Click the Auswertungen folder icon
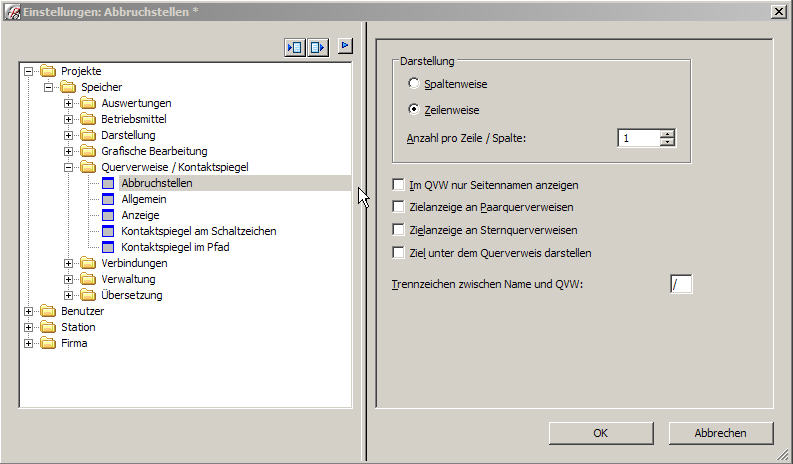This screenshot has height=464, width=793. coord(88,103)
